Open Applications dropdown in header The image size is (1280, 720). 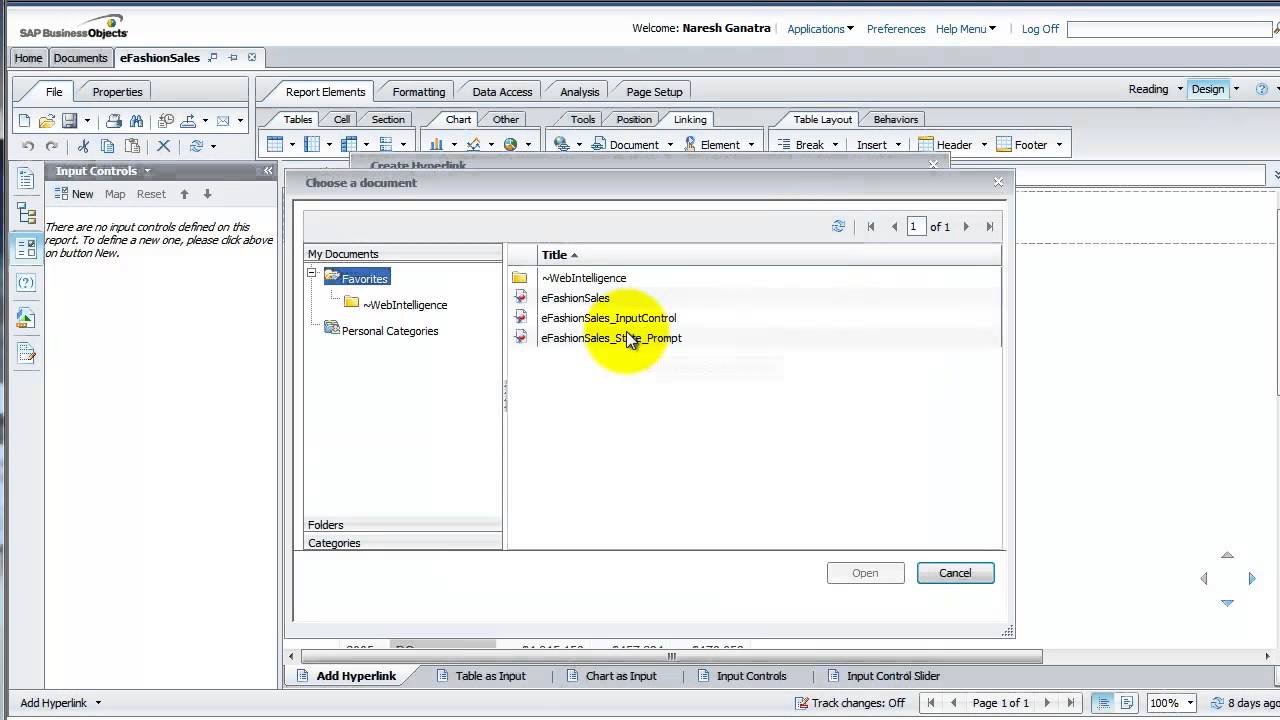click(x=820, y=29)
